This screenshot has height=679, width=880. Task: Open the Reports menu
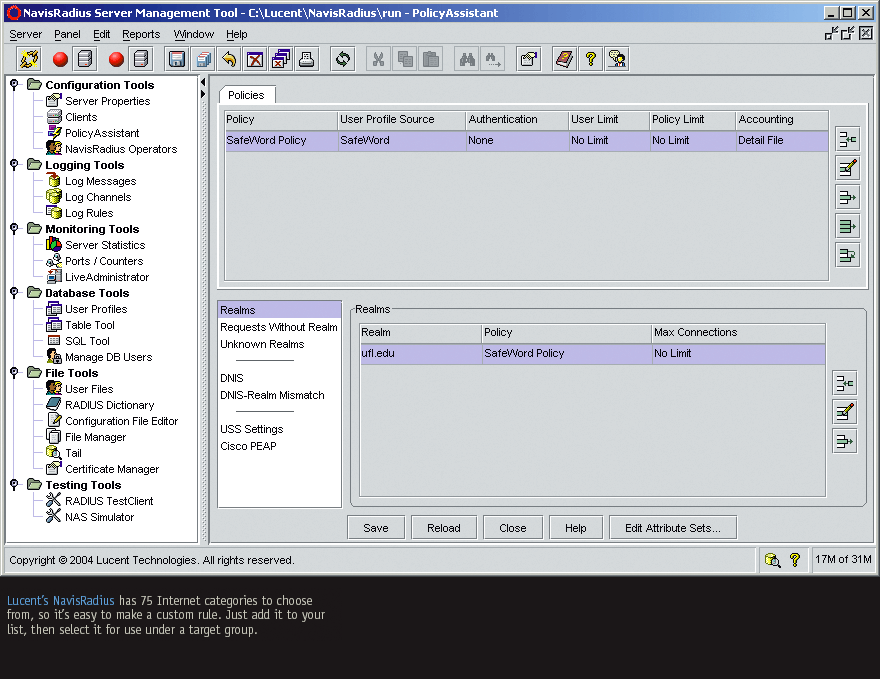(x=141, y=34)
